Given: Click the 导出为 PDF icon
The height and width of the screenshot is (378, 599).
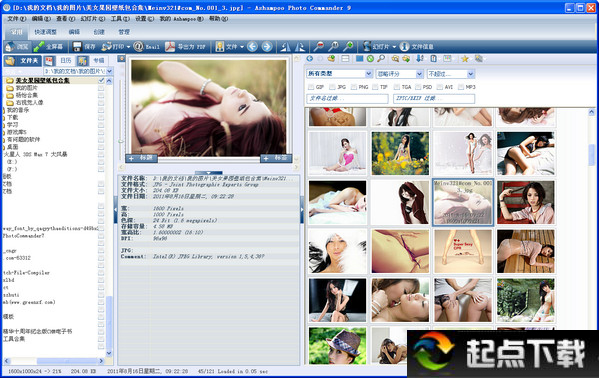Looking at the screenshot, I should 170,47.
